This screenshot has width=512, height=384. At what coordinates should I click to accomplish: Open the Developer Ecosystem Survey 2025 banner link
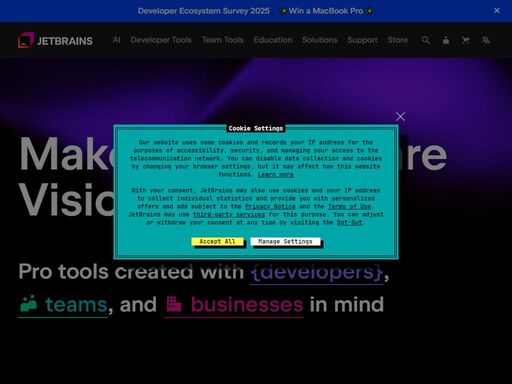click(204, 11)
